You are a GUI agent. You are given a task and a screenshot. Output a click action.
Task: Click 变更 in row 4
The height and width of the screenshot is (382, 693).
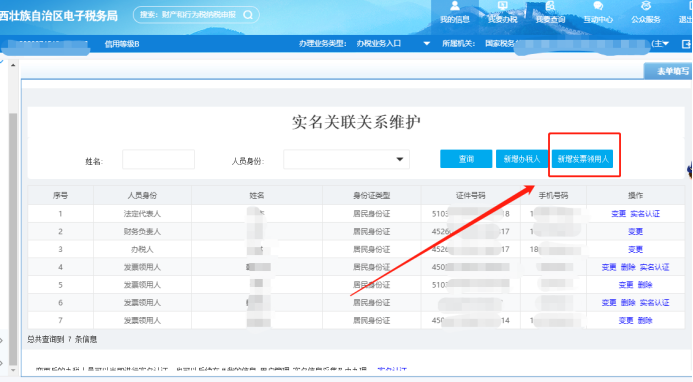pos(609,267)
